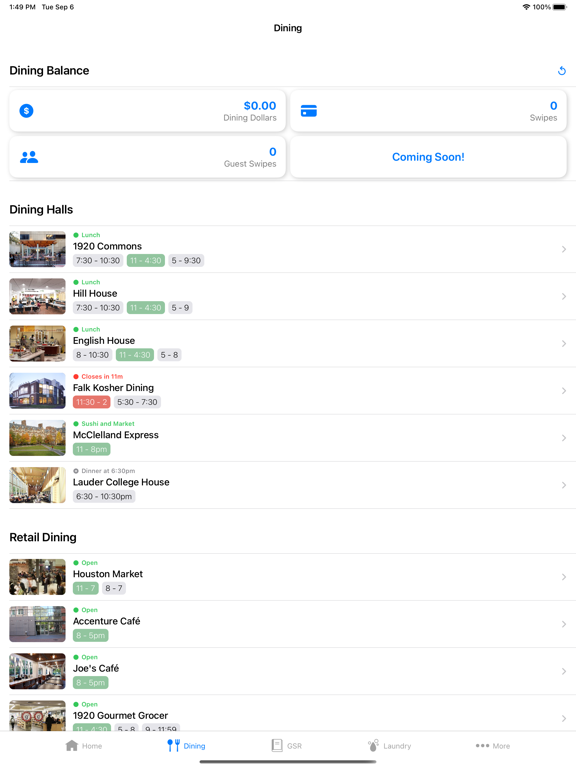Open the 1920 Commons thumbnail
Image resolution: width=576 pixels, height=768 pixels.
pyautogui.click(x=37, y=249)
